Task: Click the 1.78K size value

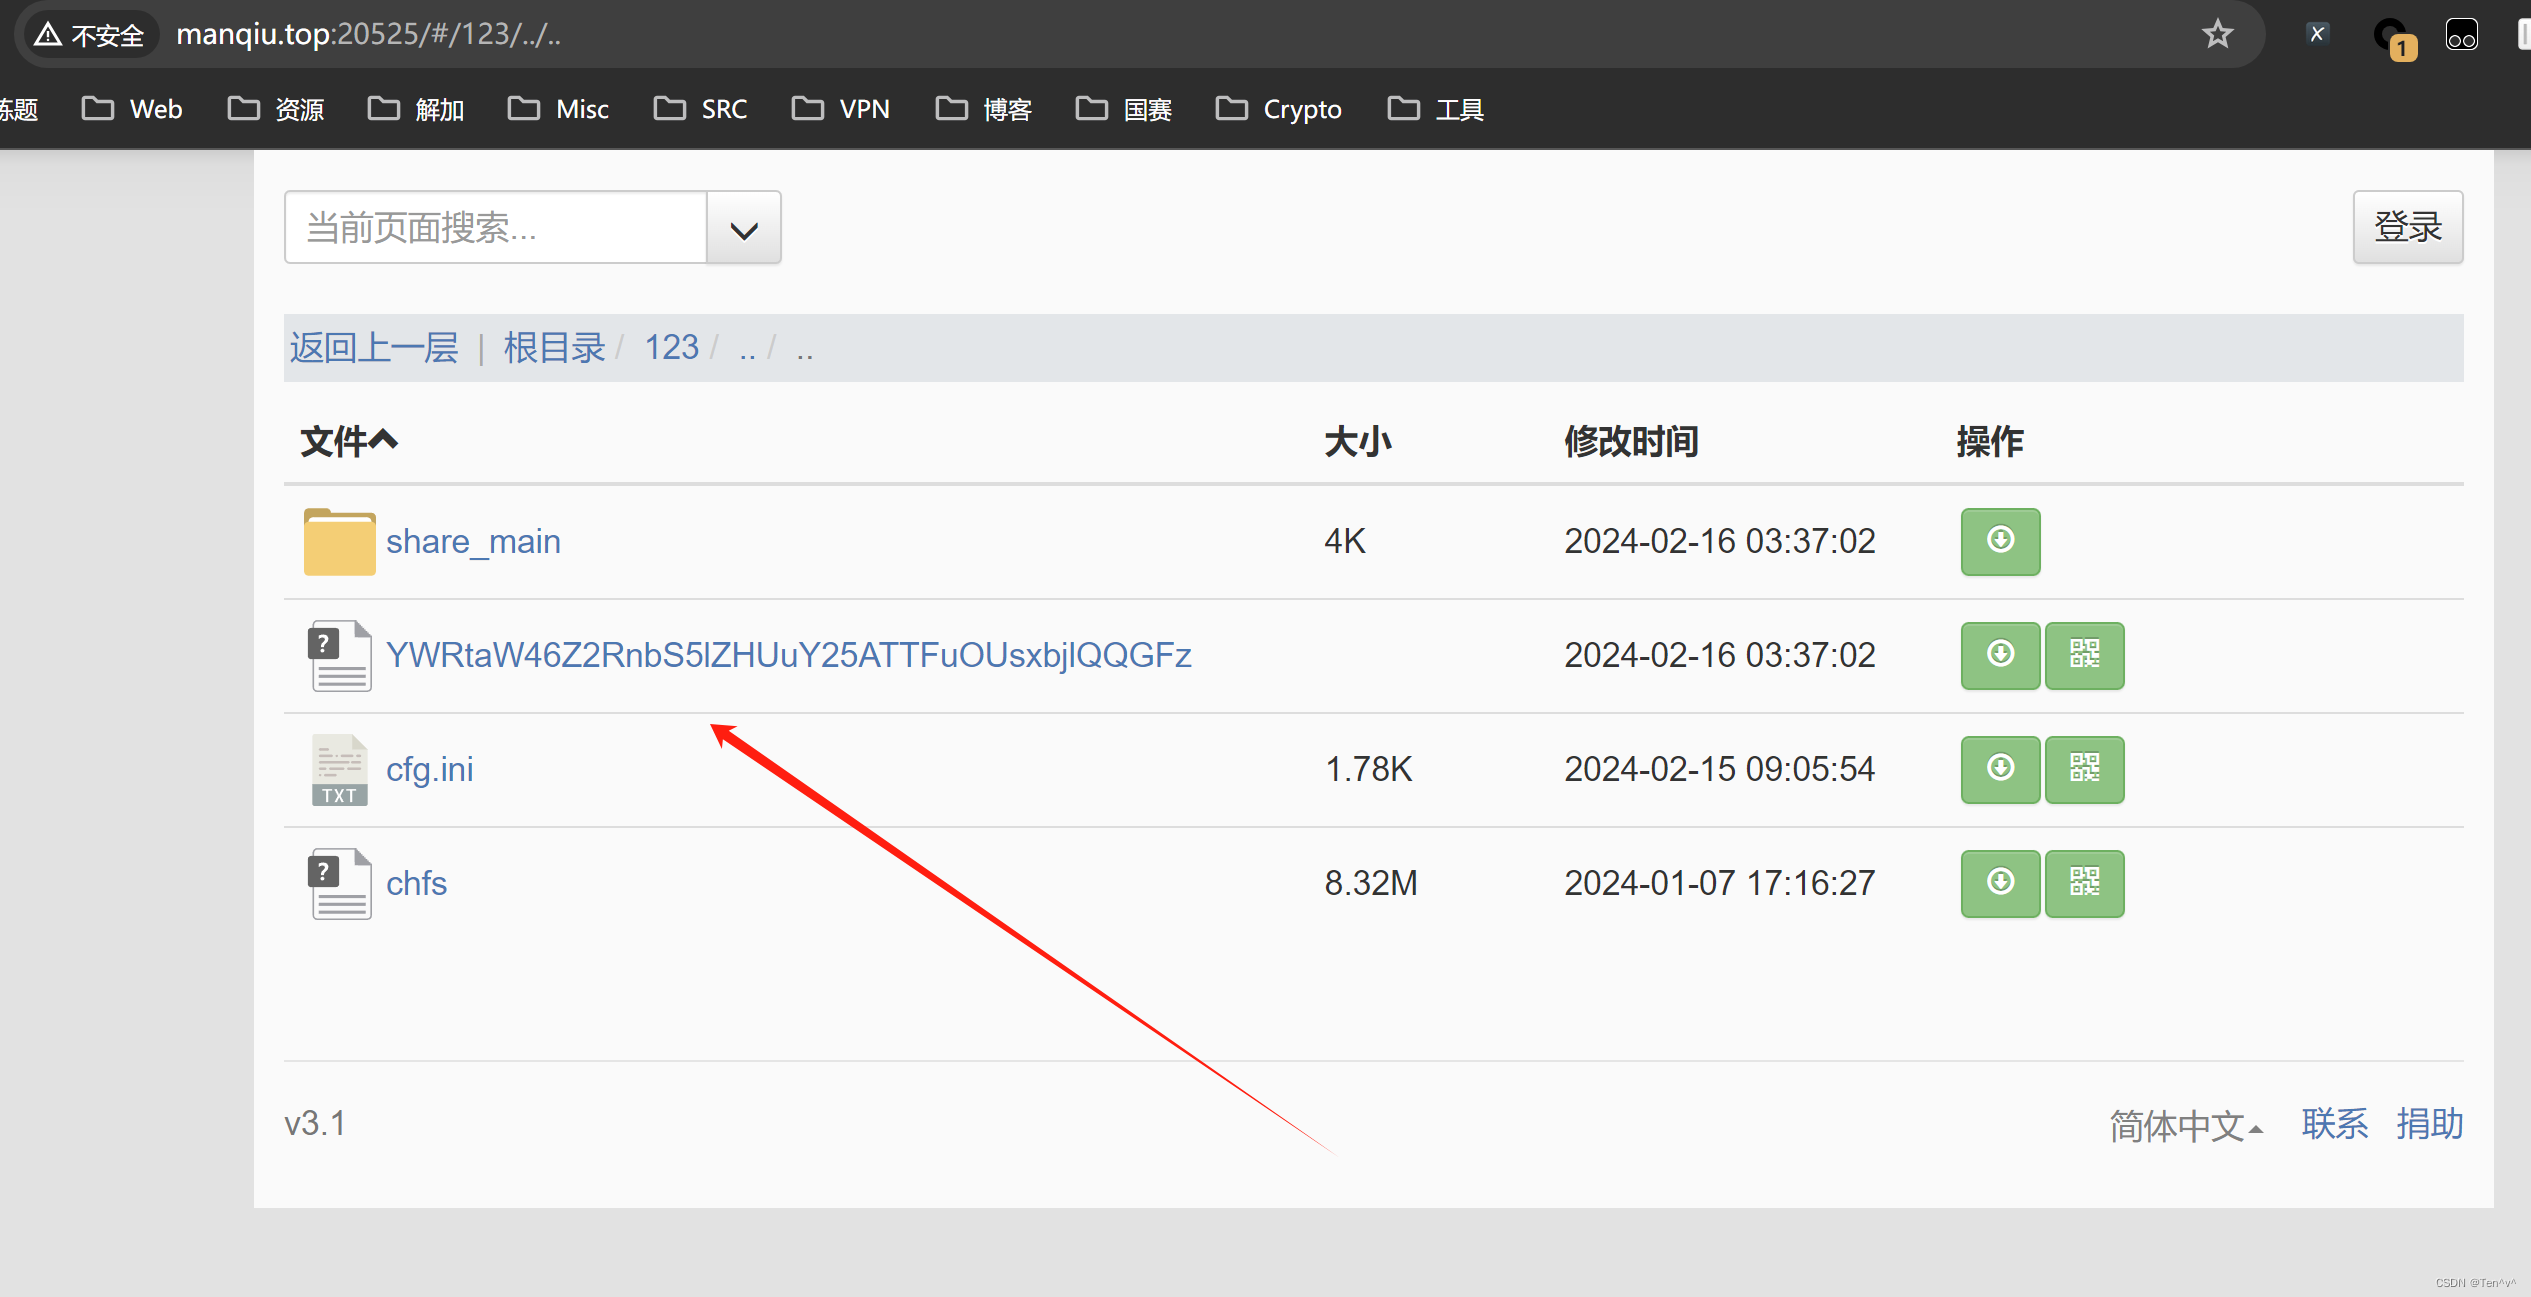Action: (1368, 769)
